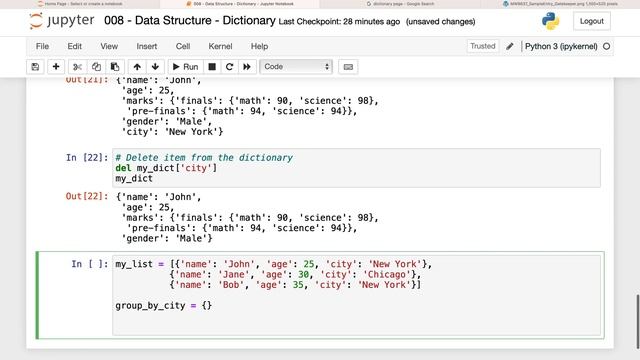640x360 pixels.
Task: Click the kernel idle indicator circle
Action: click(x=607, y=46)
